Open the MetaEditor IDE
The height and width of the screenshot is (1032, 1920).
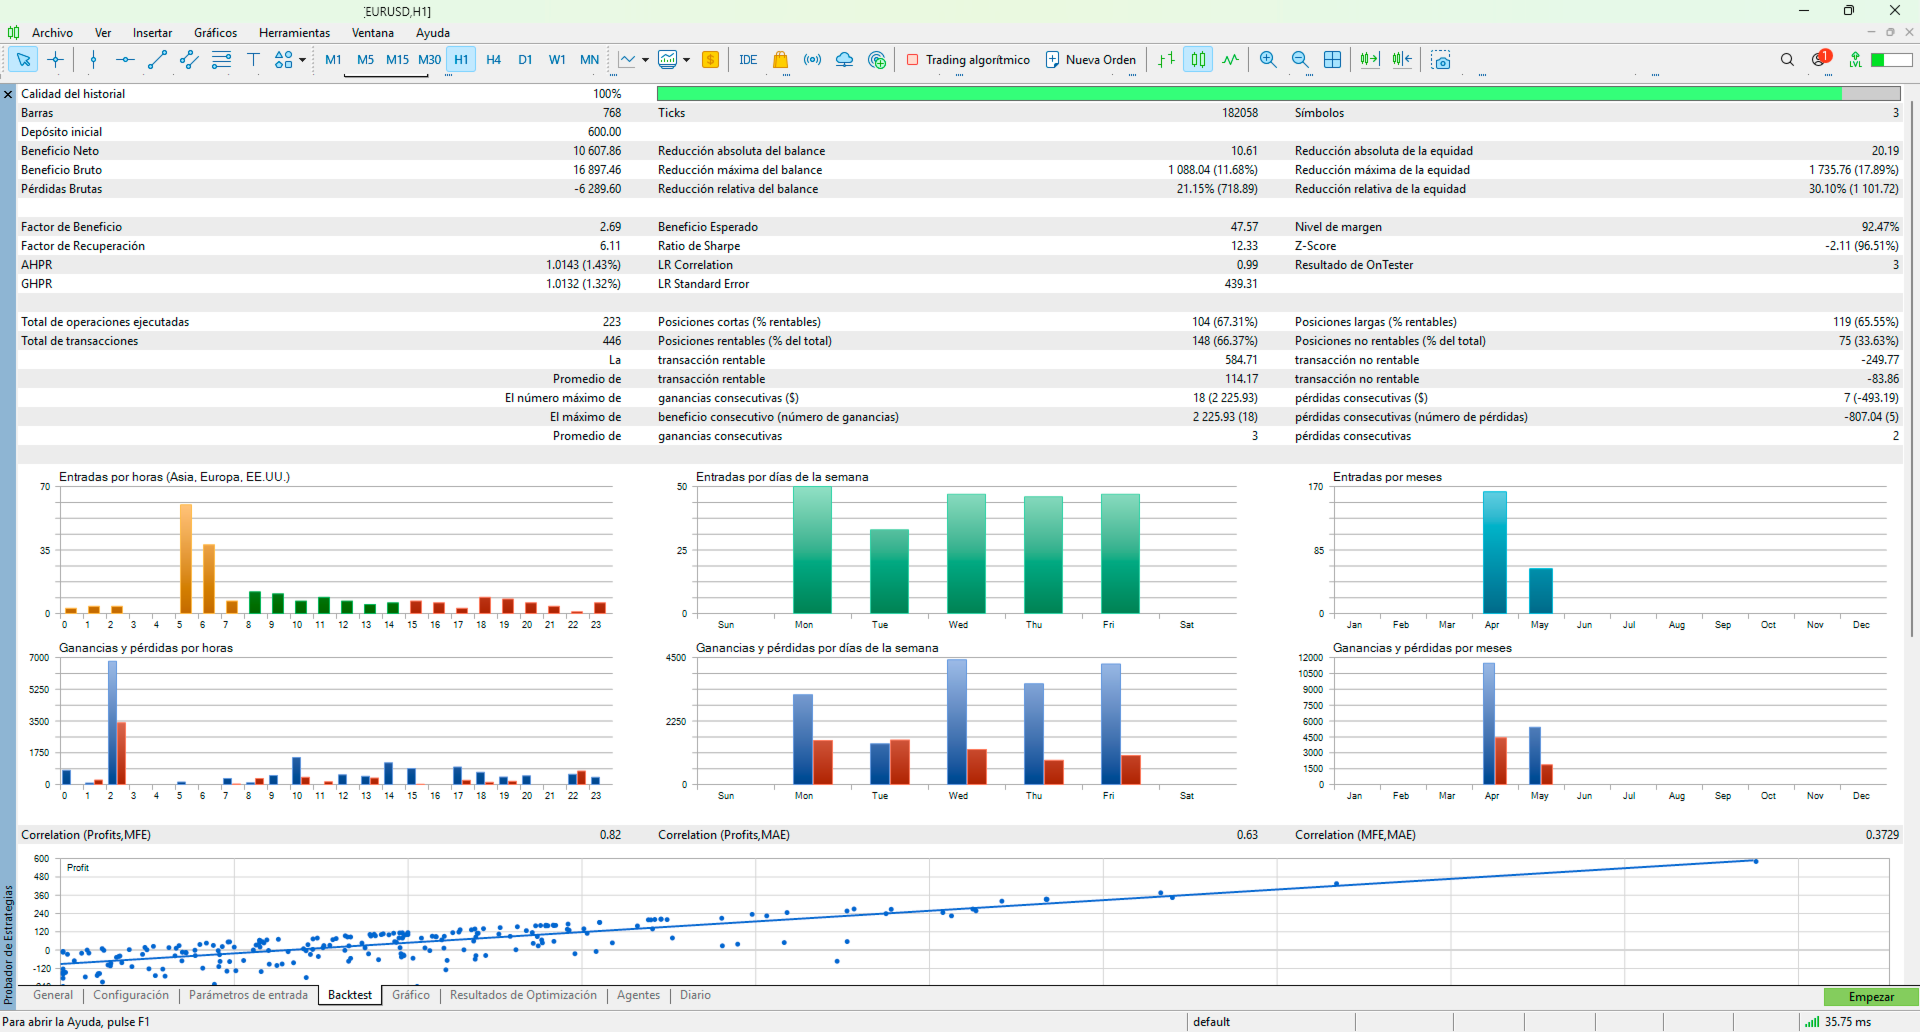coord(748,60)
